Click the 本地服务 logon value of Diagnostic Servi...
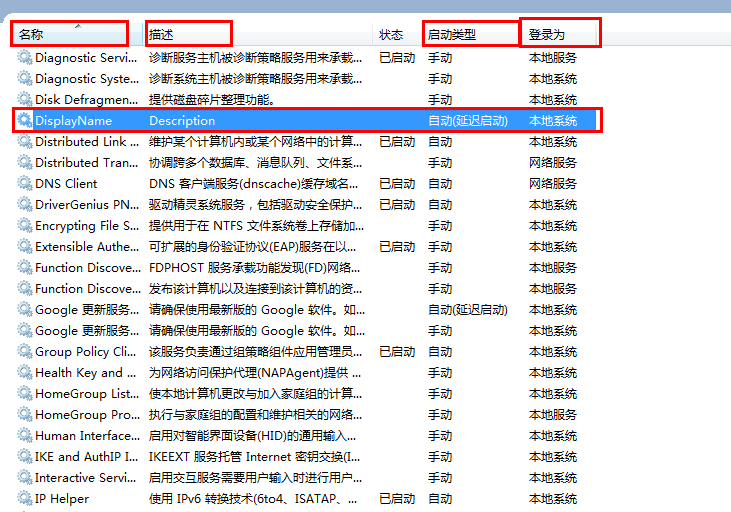The width and height of the screenshot is (731, 512). (x=553, y=58)
